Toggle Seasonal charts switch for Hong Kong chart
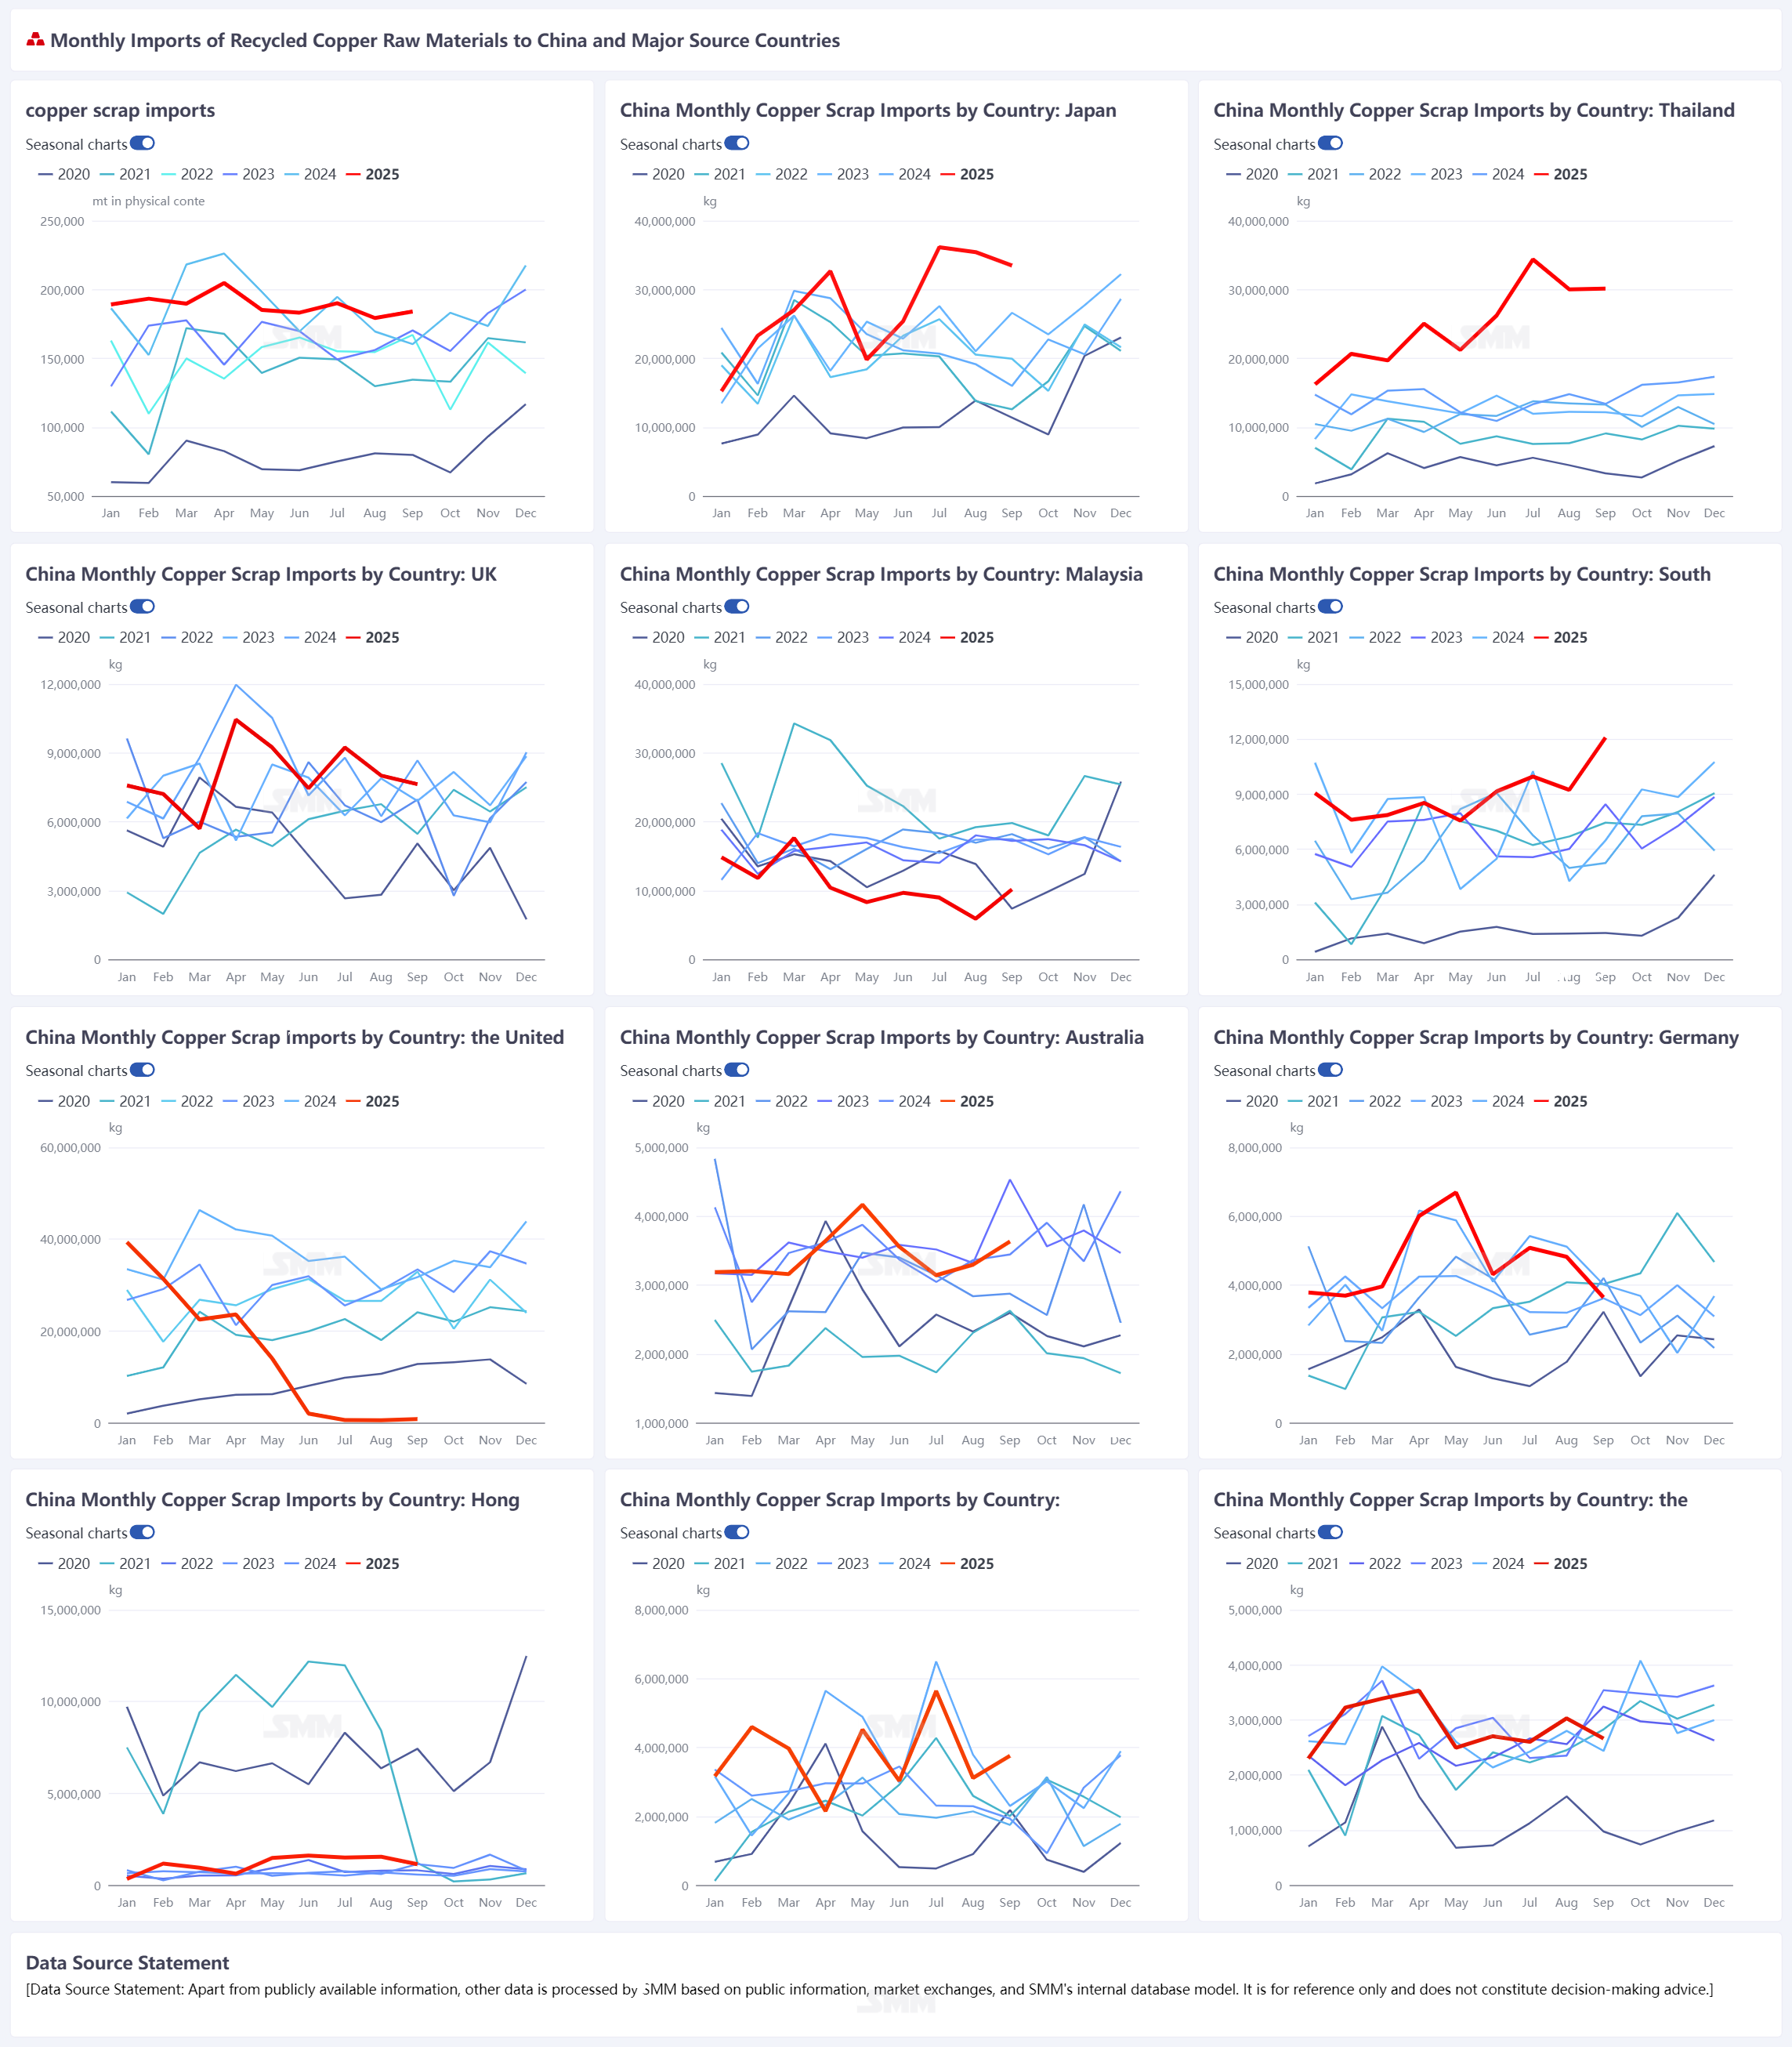The width and height of the screenshot is (1792, 2047). coord(142,1533)
